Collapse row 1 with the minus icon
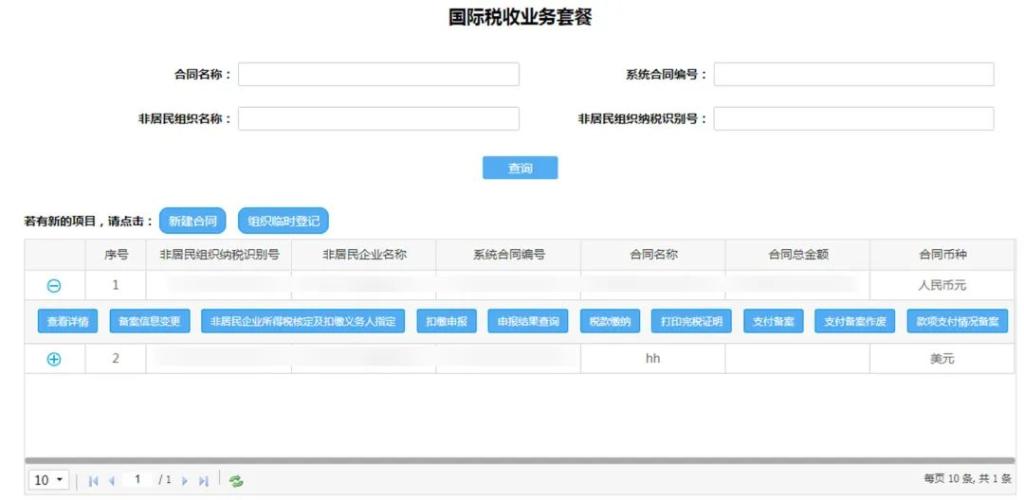The width and height of the screenshot is (1024, 500). pyautogui.click(x=54, y=286)
